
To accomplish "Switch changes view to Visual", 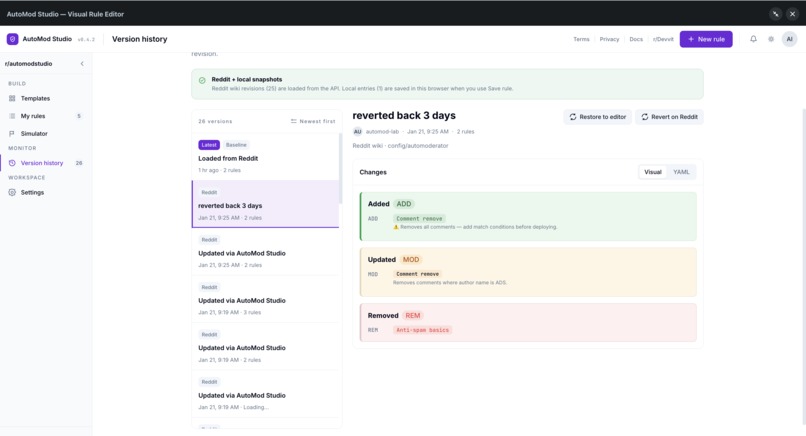I will point(652,172).
